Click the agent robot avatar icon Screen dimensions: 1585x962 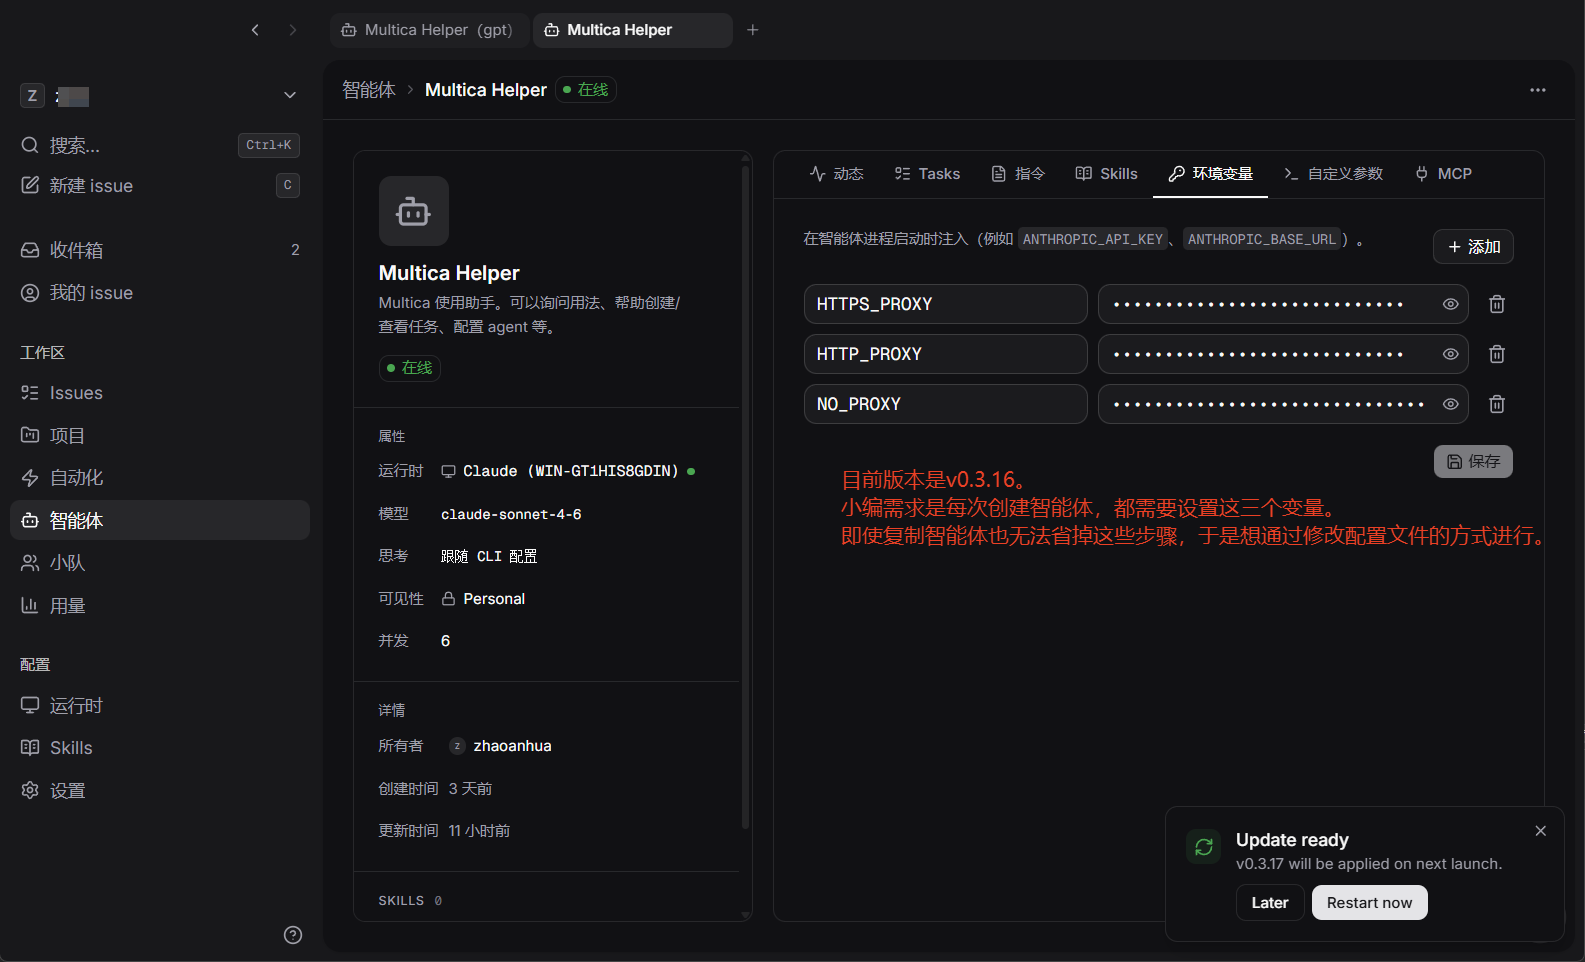click(414, 211)
